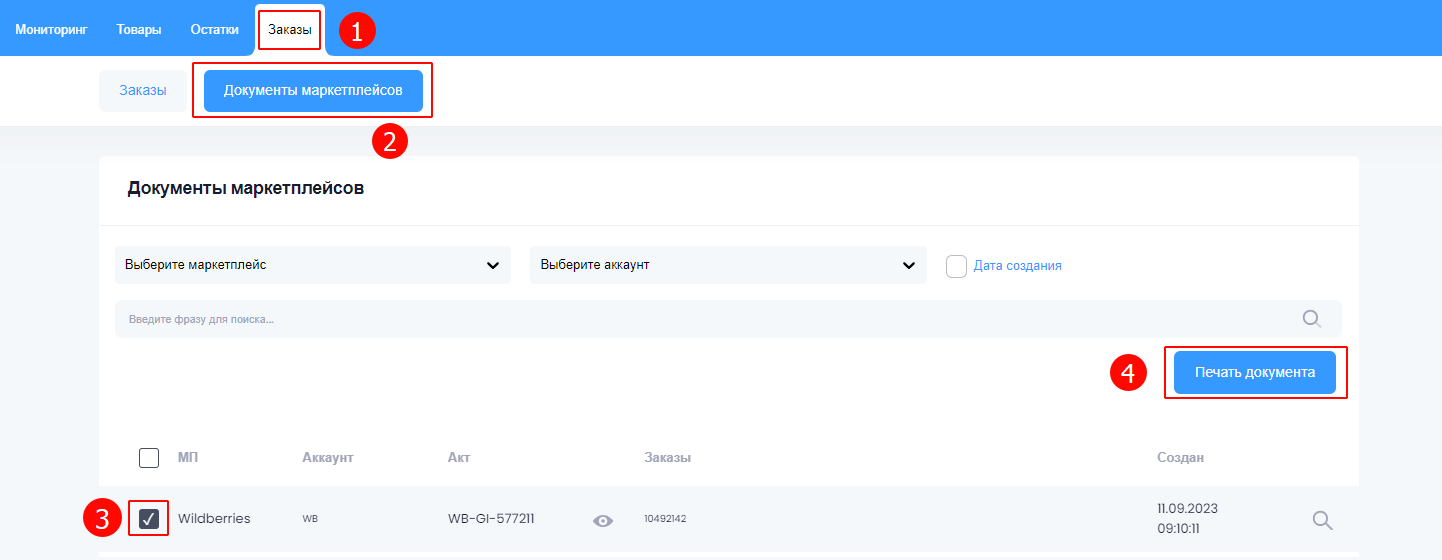Switch to the Мониторинг tab
The image size is (1442, 560).
[51, 29]
